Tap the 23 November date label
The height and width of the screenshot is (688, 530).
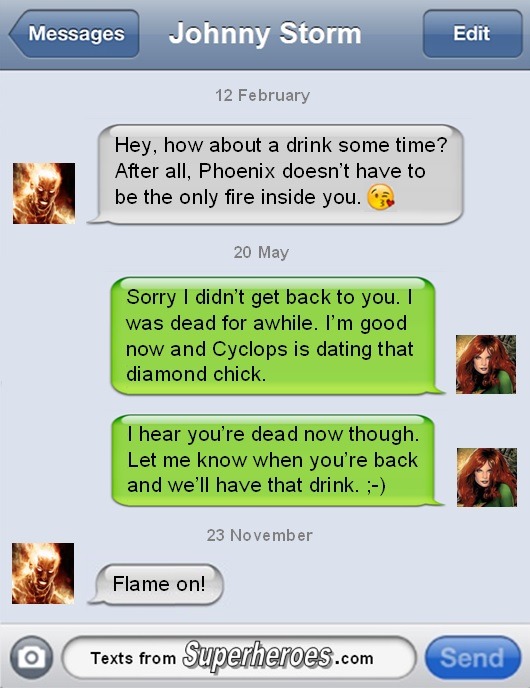click(260, 535)
